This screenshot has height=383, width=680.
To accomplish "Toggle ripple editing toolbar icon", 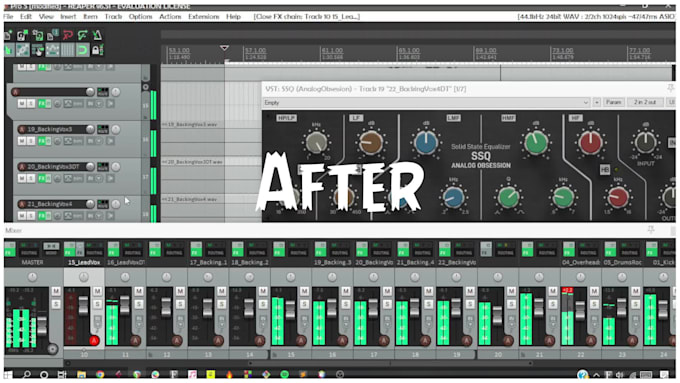I will point(38,50).
